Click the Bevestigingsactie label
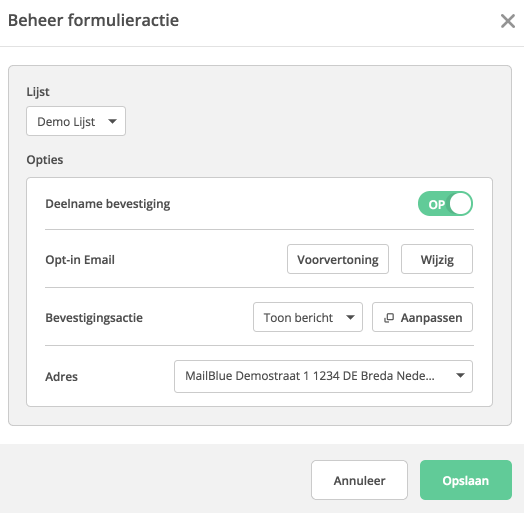This screenshot has height=513, width=524. coord(94,318)
